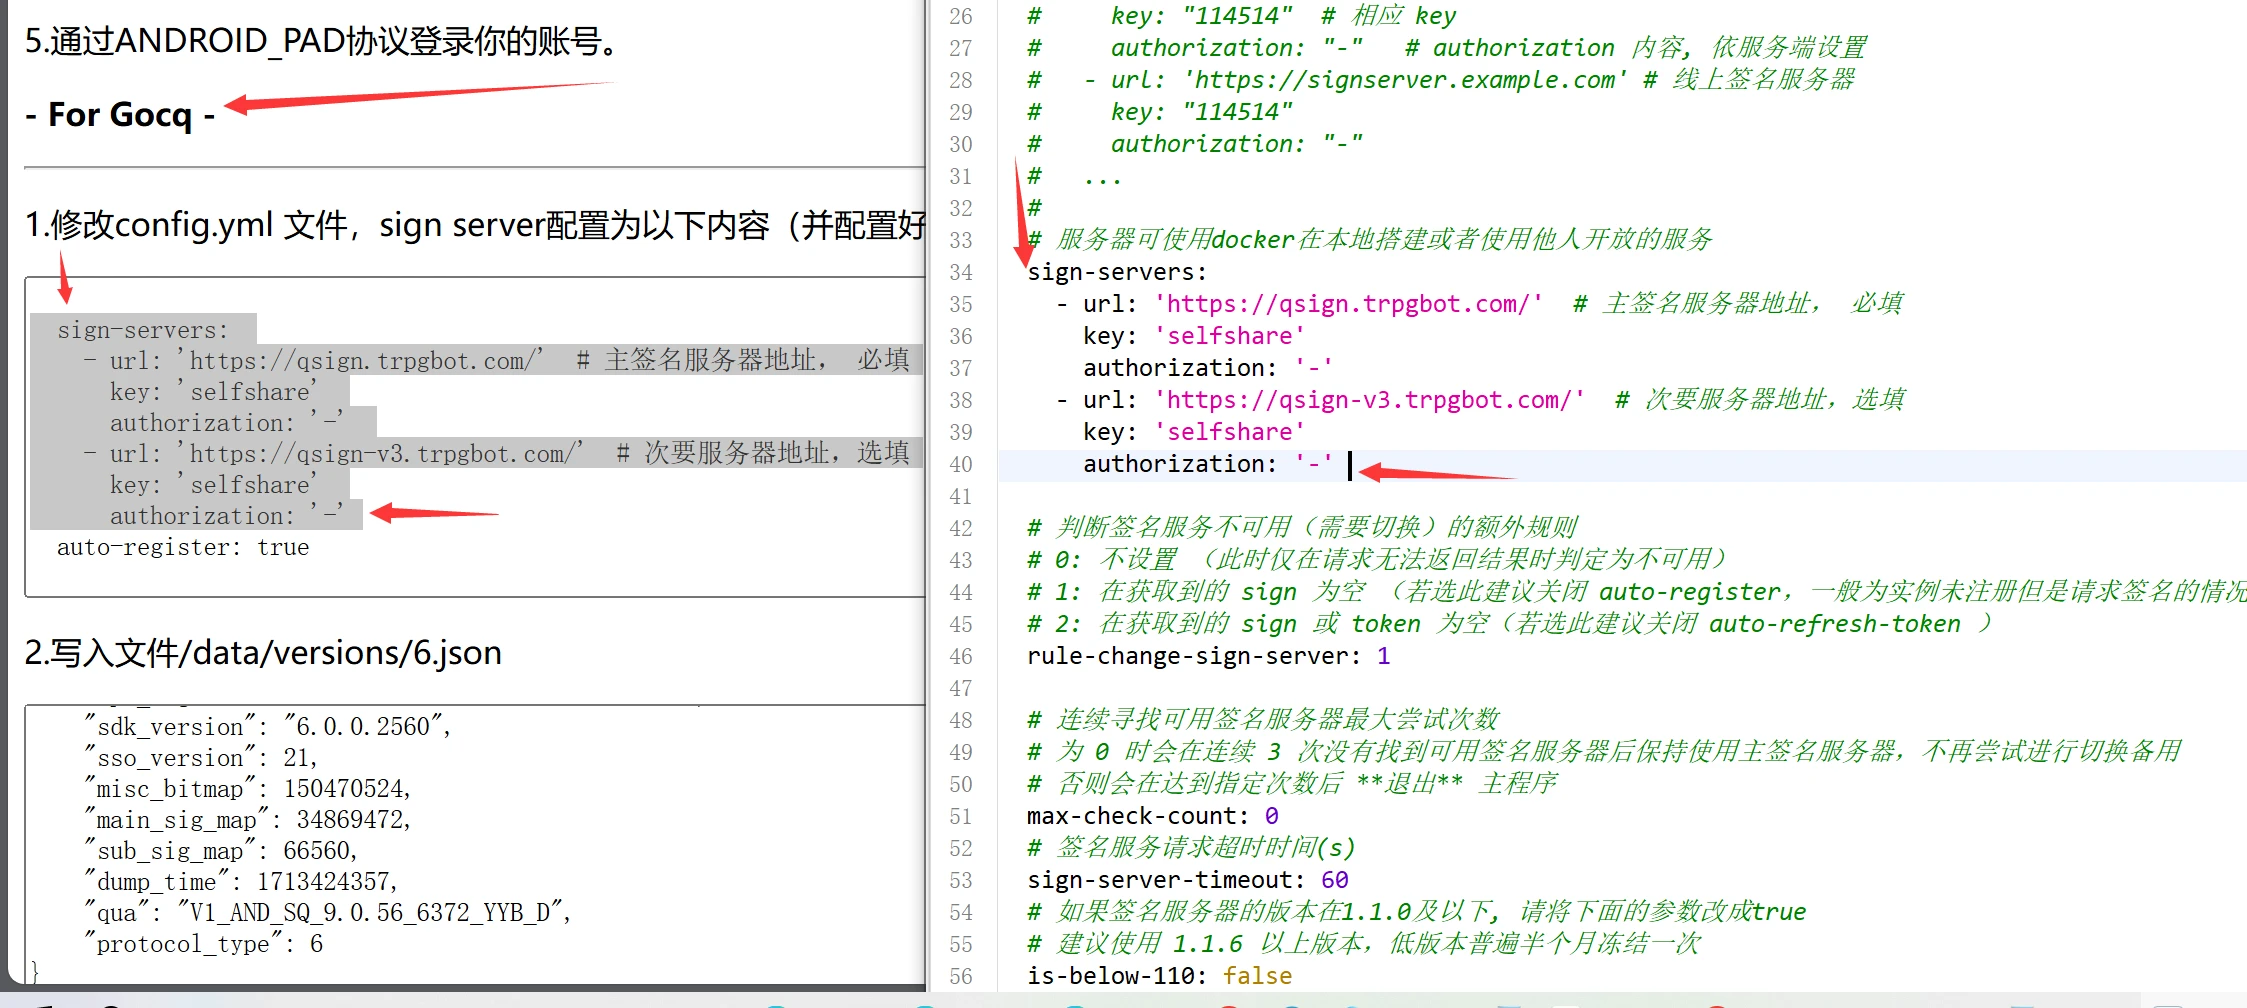The image size is (2247, 1008).
Task: Click editor line number 40
Action: 960,464
